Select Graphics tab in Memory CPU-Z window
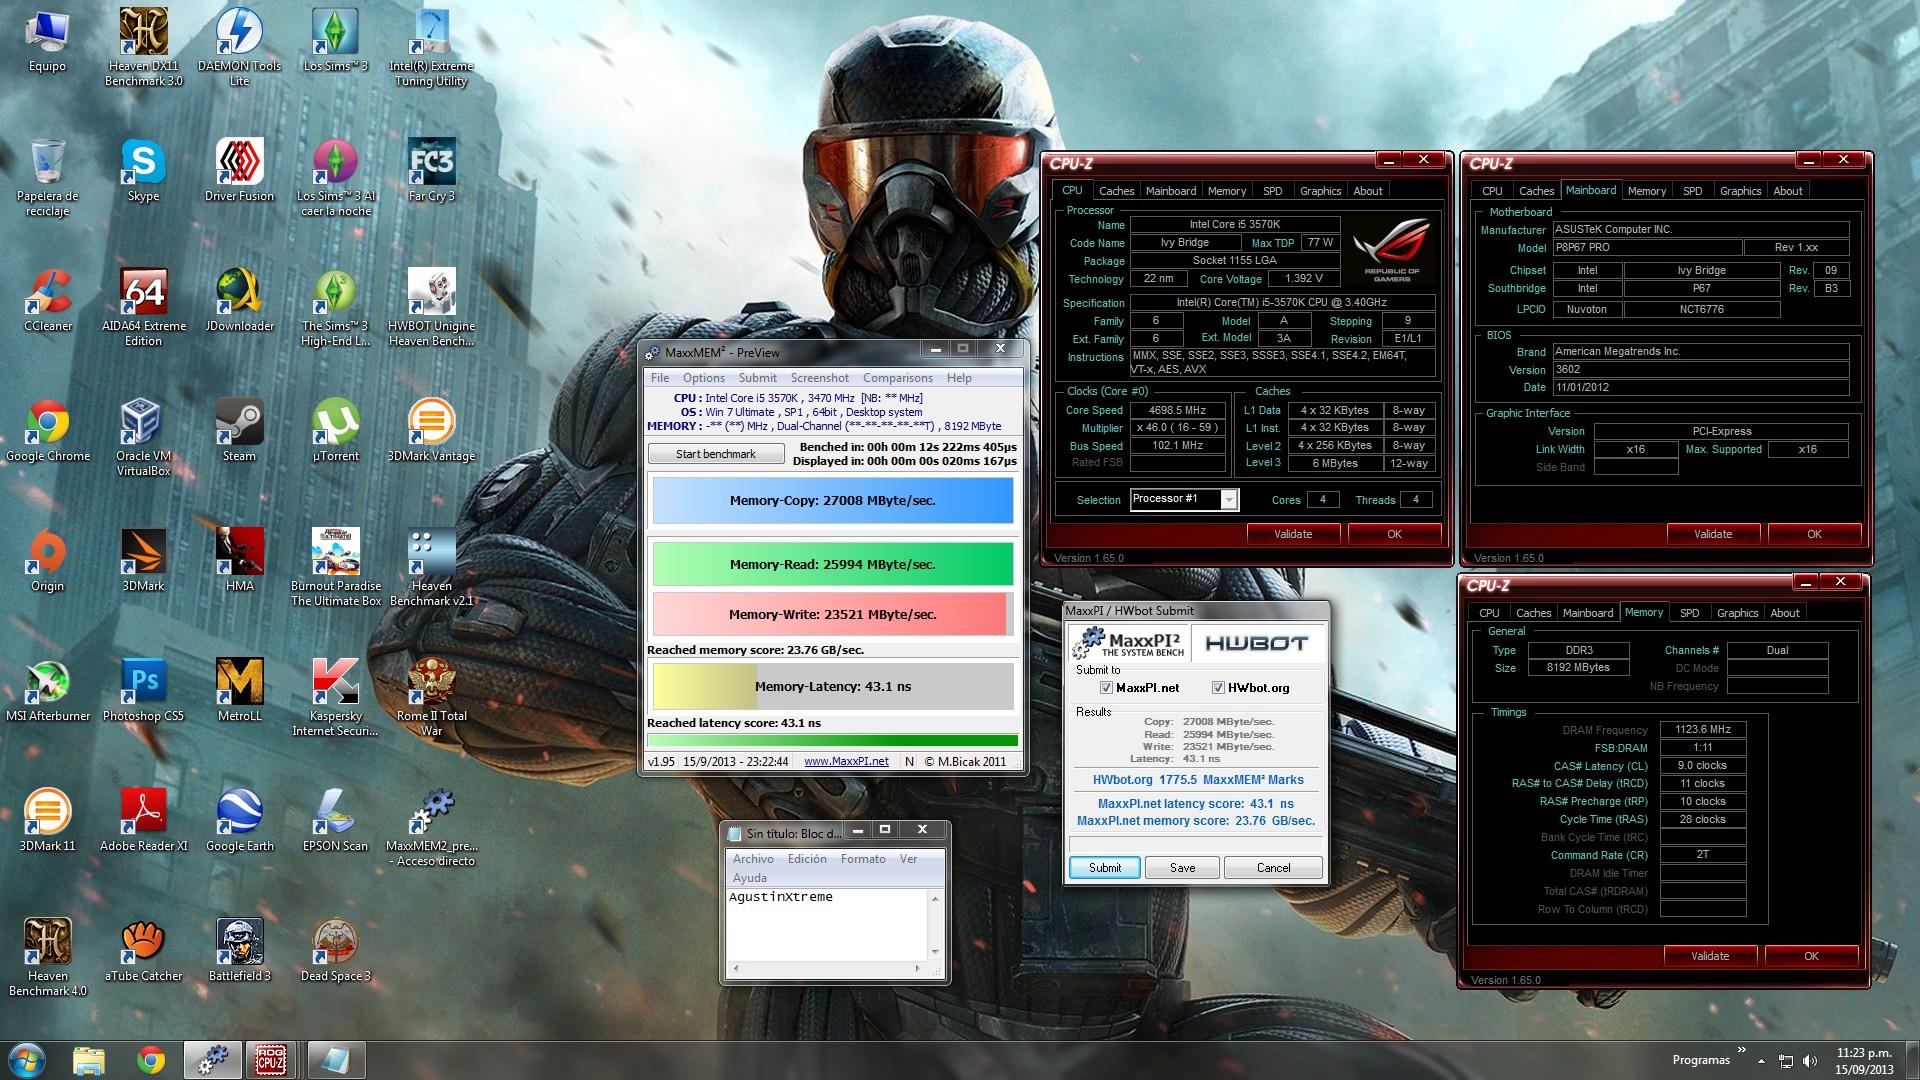The width and height of the screenshot is (1920, 1080). (x=1737, y=613)
